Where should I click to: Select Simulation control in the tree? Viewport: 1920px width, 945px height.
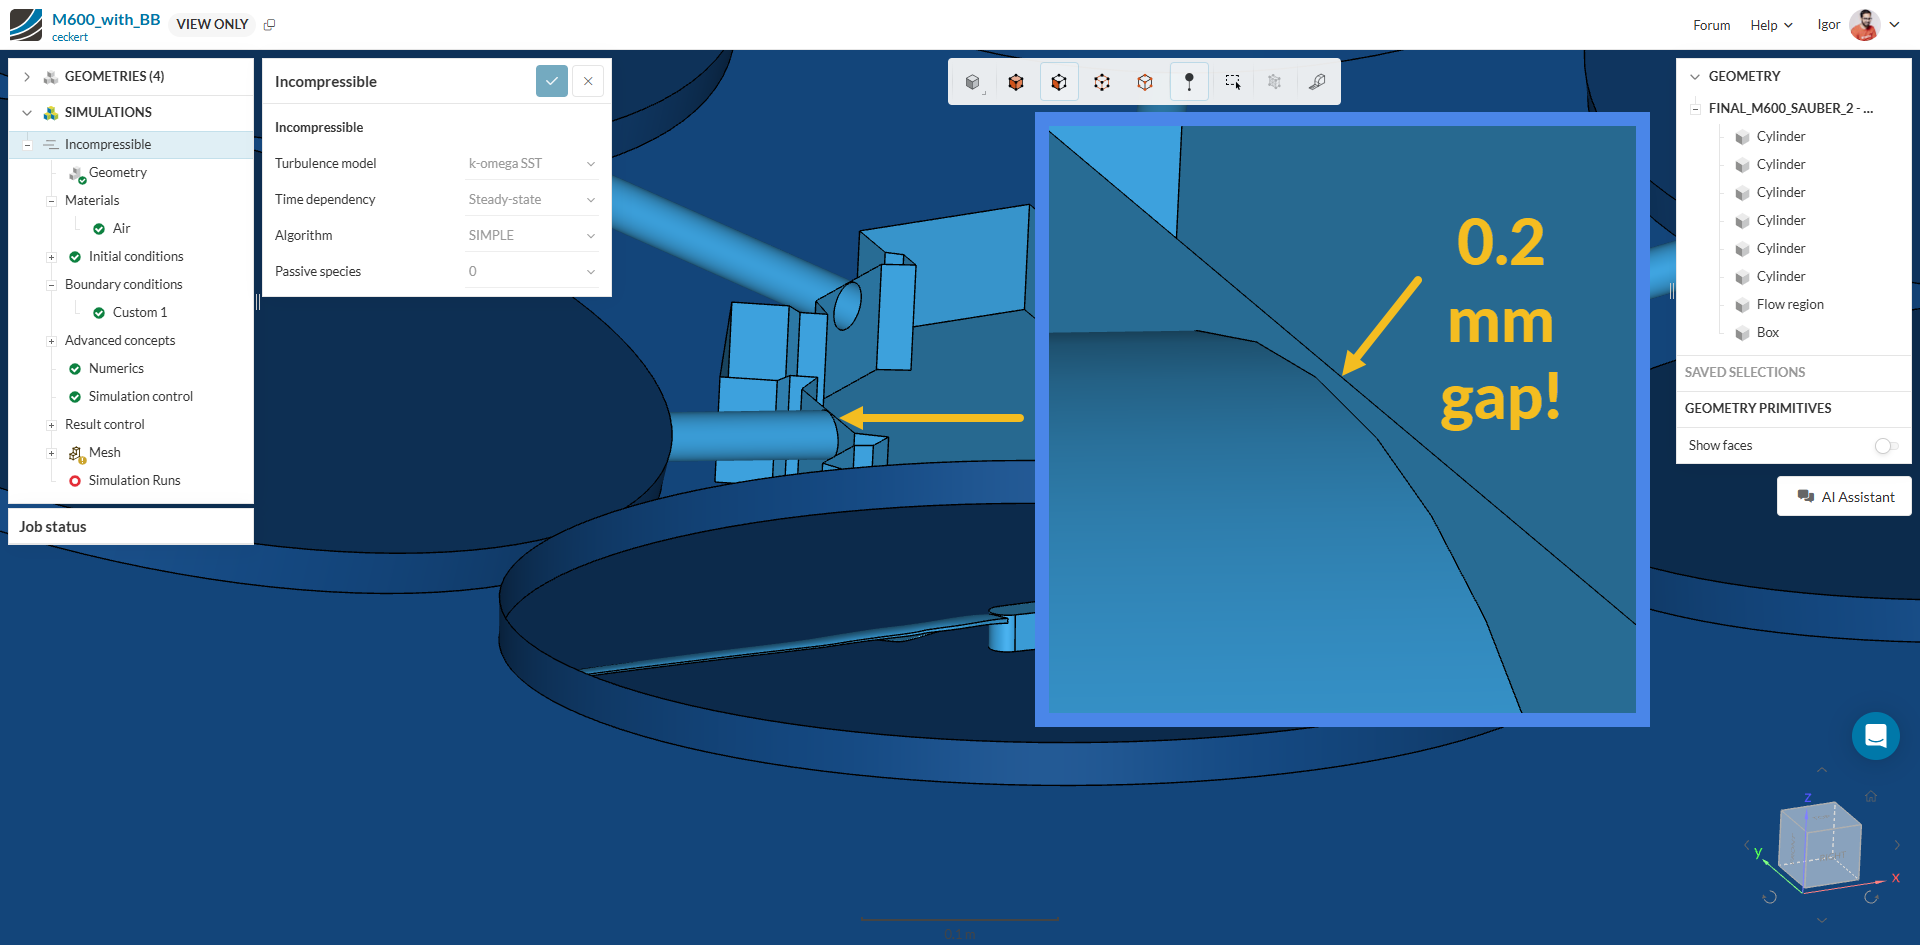[140, 396]
